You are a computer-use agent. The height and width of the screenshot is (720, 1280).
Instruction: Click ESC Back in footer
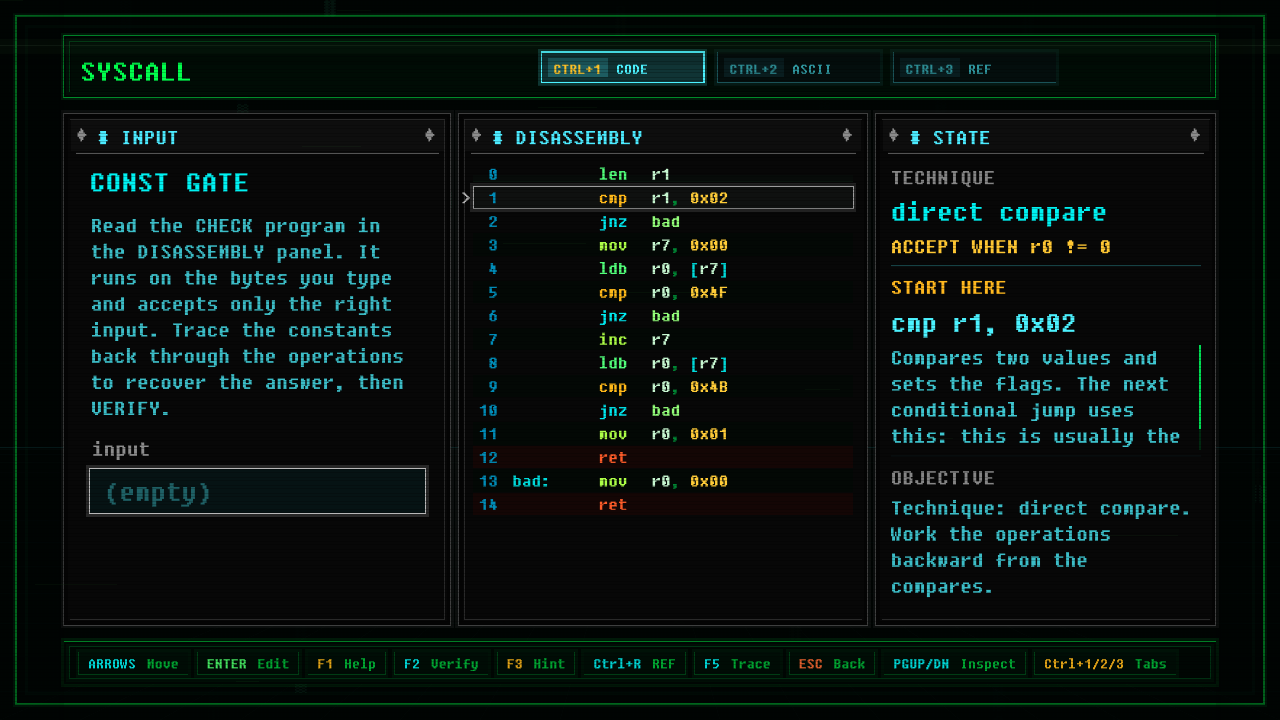831,663
